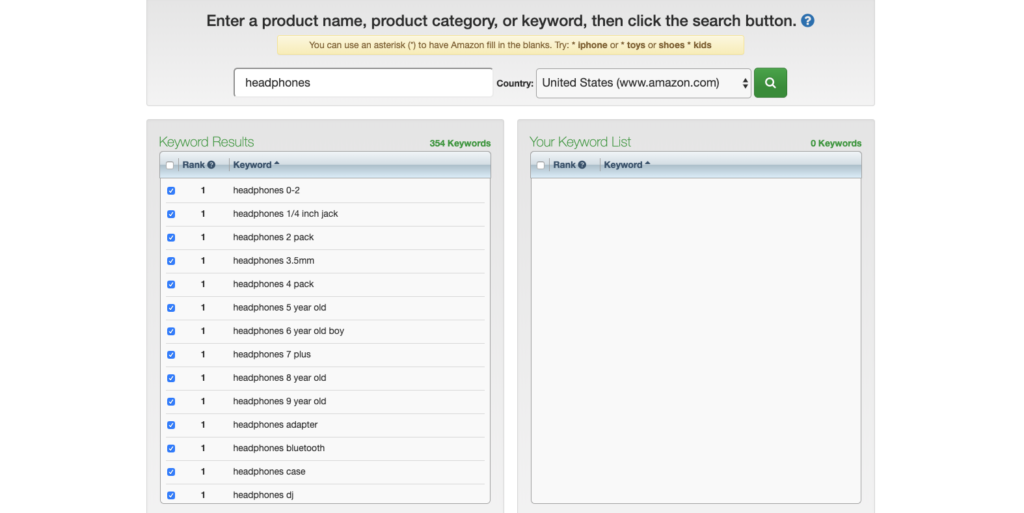Image resolution: width=1024 pixels, height=513 pixels.
Task: Click the search field containing "headphones"
Action: (x=363, y=83)
